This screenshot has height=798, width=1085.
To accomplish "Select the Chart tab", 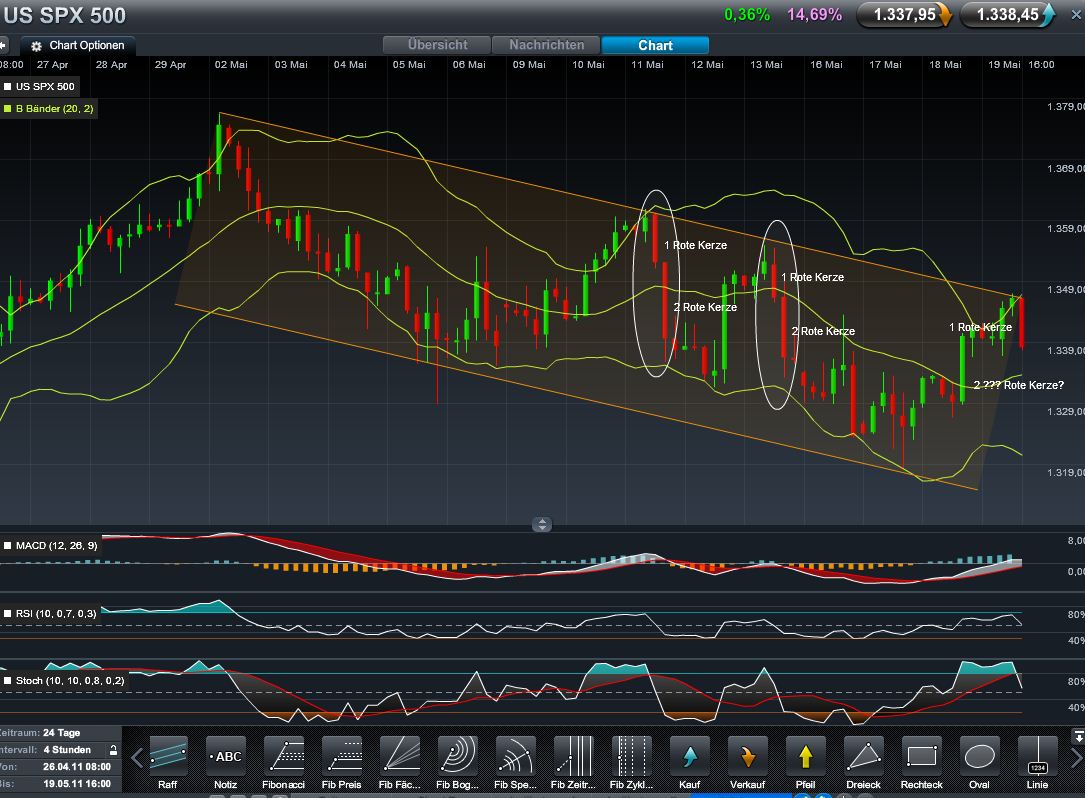I will coord(655,45).
